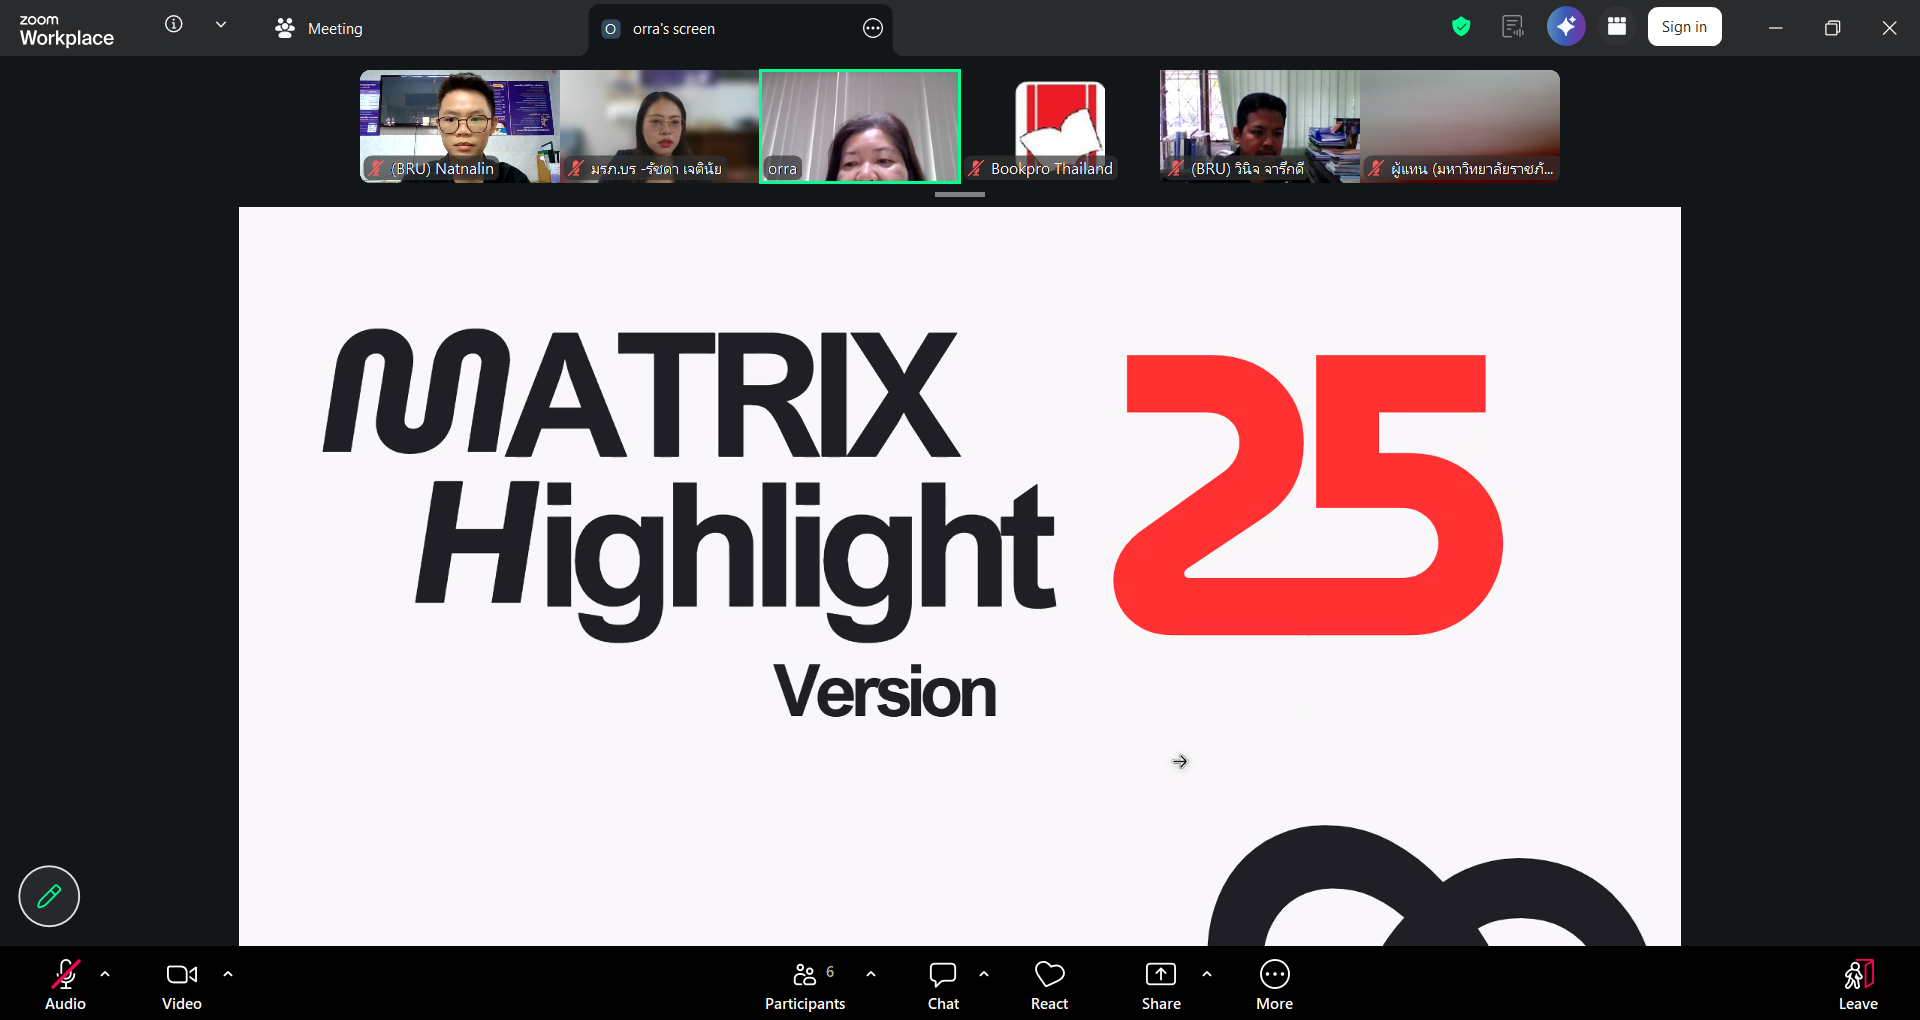Select orra's active speaker video thumbnail
Image resolution: width=1920 pixels, height=1020 pixels.
(x=860, y=126)
